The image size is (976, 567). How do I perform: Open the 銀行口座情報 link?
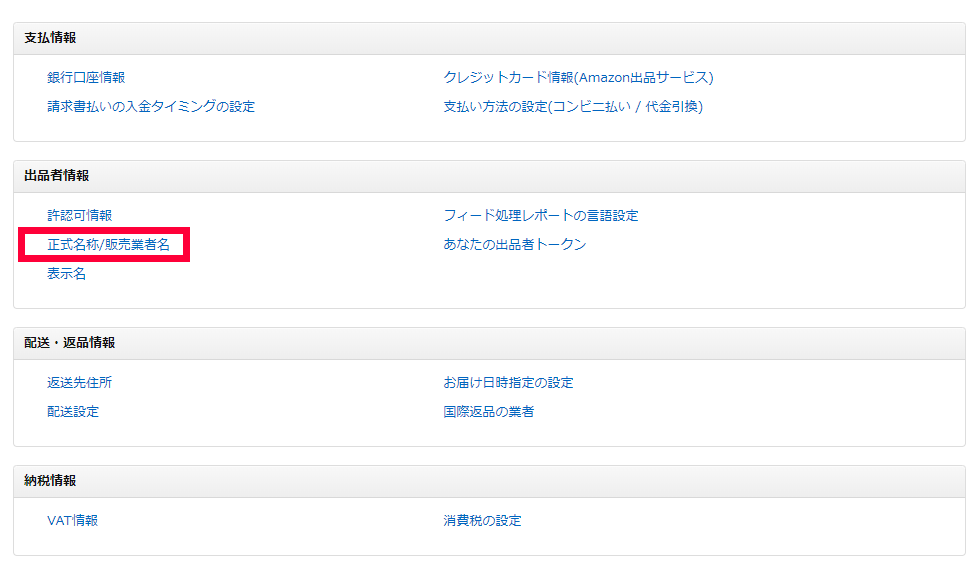click(86, 77)
